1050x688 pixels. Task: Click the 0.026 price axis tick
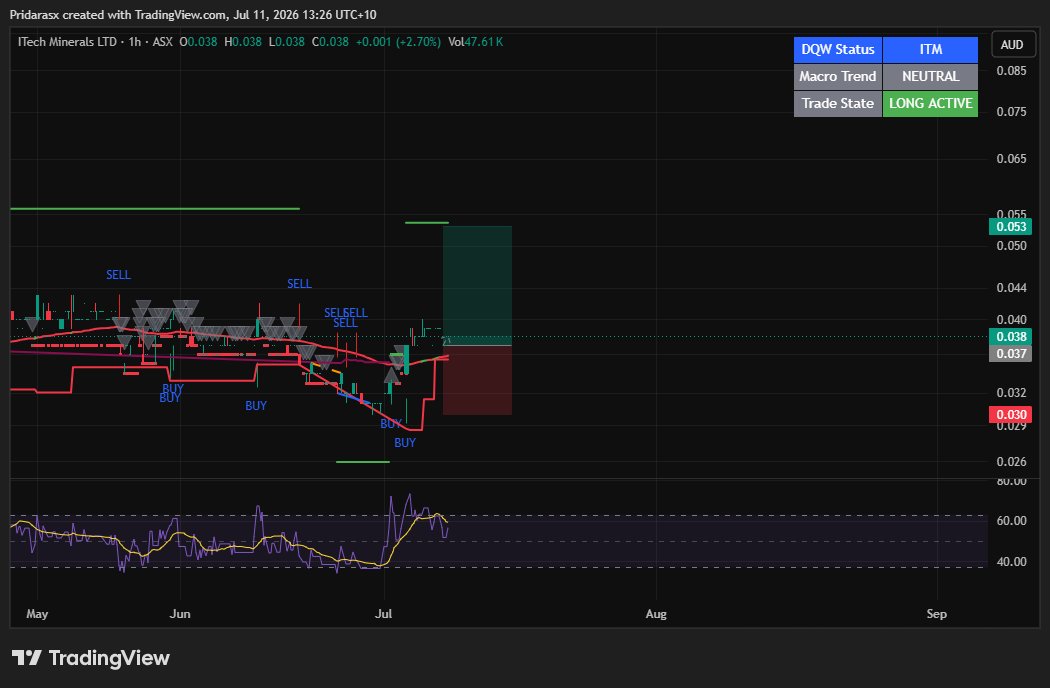tap(1011, 462)
